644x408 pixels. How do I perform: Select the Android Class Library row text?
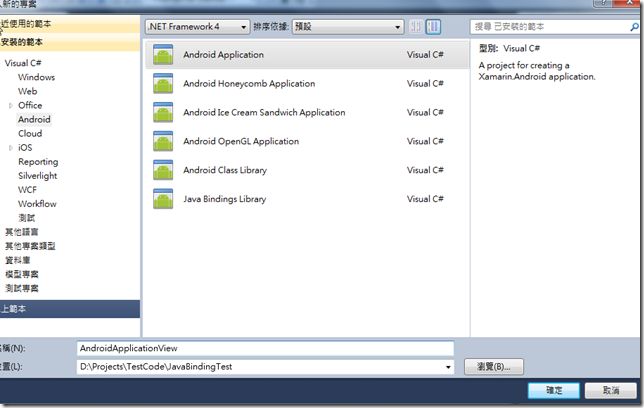[225, 170]
